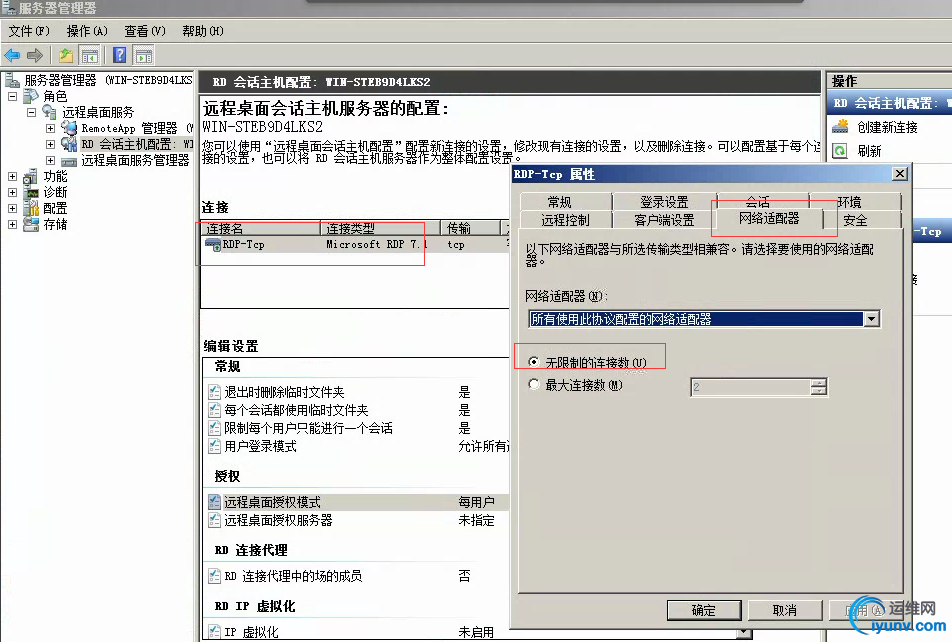Click the 传输 column header
The width and height of the screenshot is (952, 642).
pos(471,228)
